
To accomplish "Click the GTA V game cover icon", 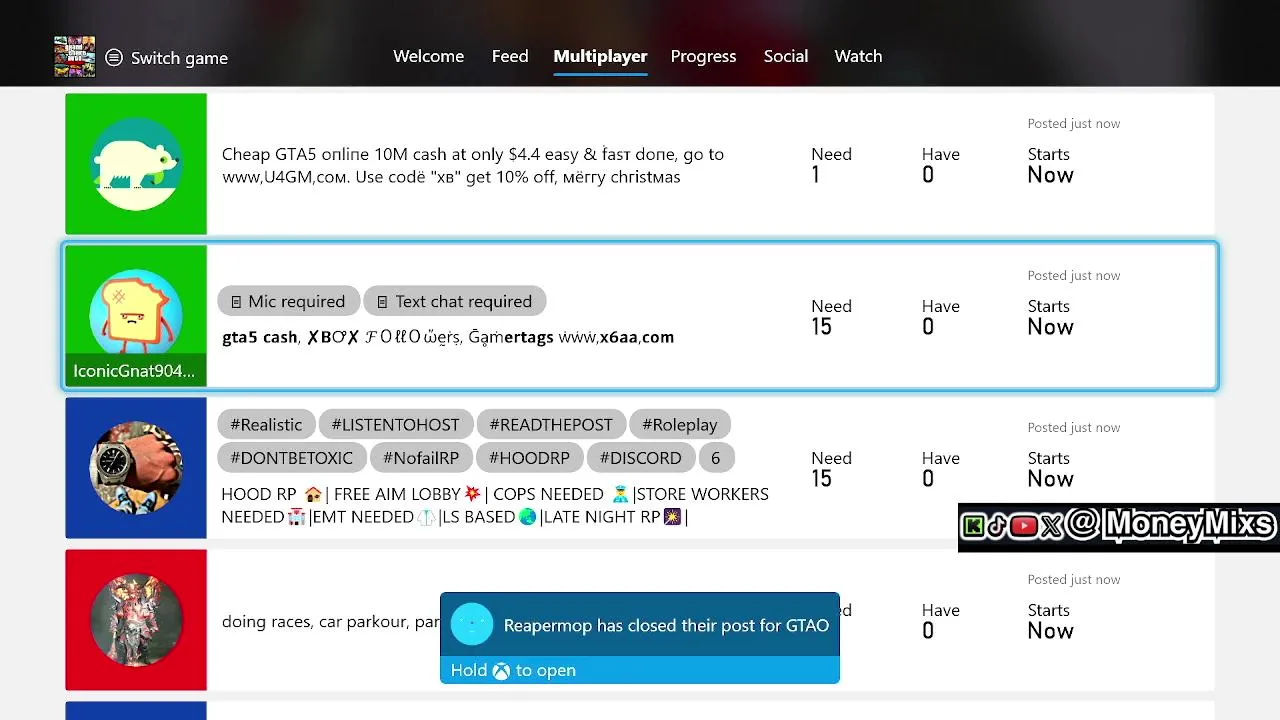I will (x=75, y=57).
